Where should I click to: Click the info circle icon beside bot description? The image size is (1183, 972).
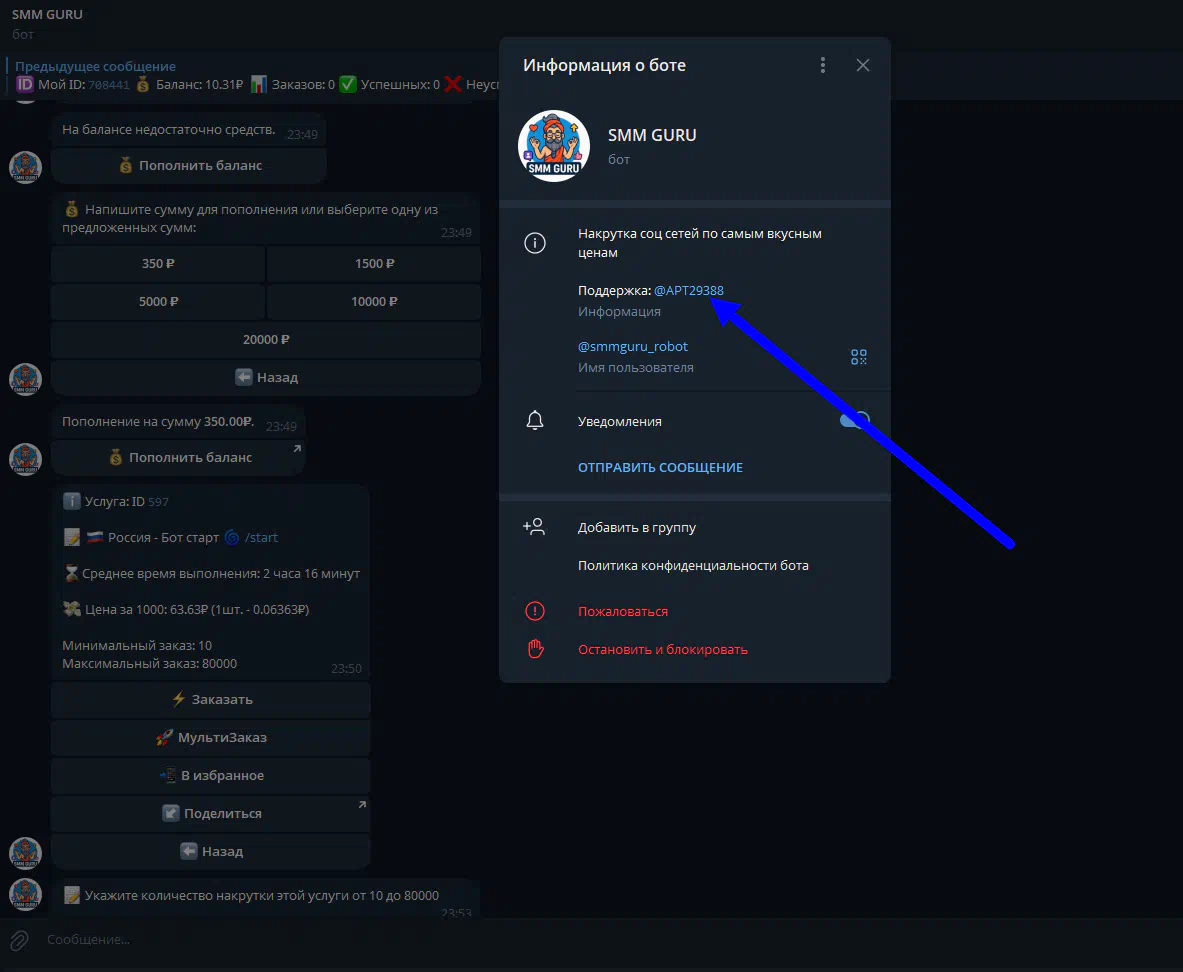pyautogui.click(x=535, y=243)
